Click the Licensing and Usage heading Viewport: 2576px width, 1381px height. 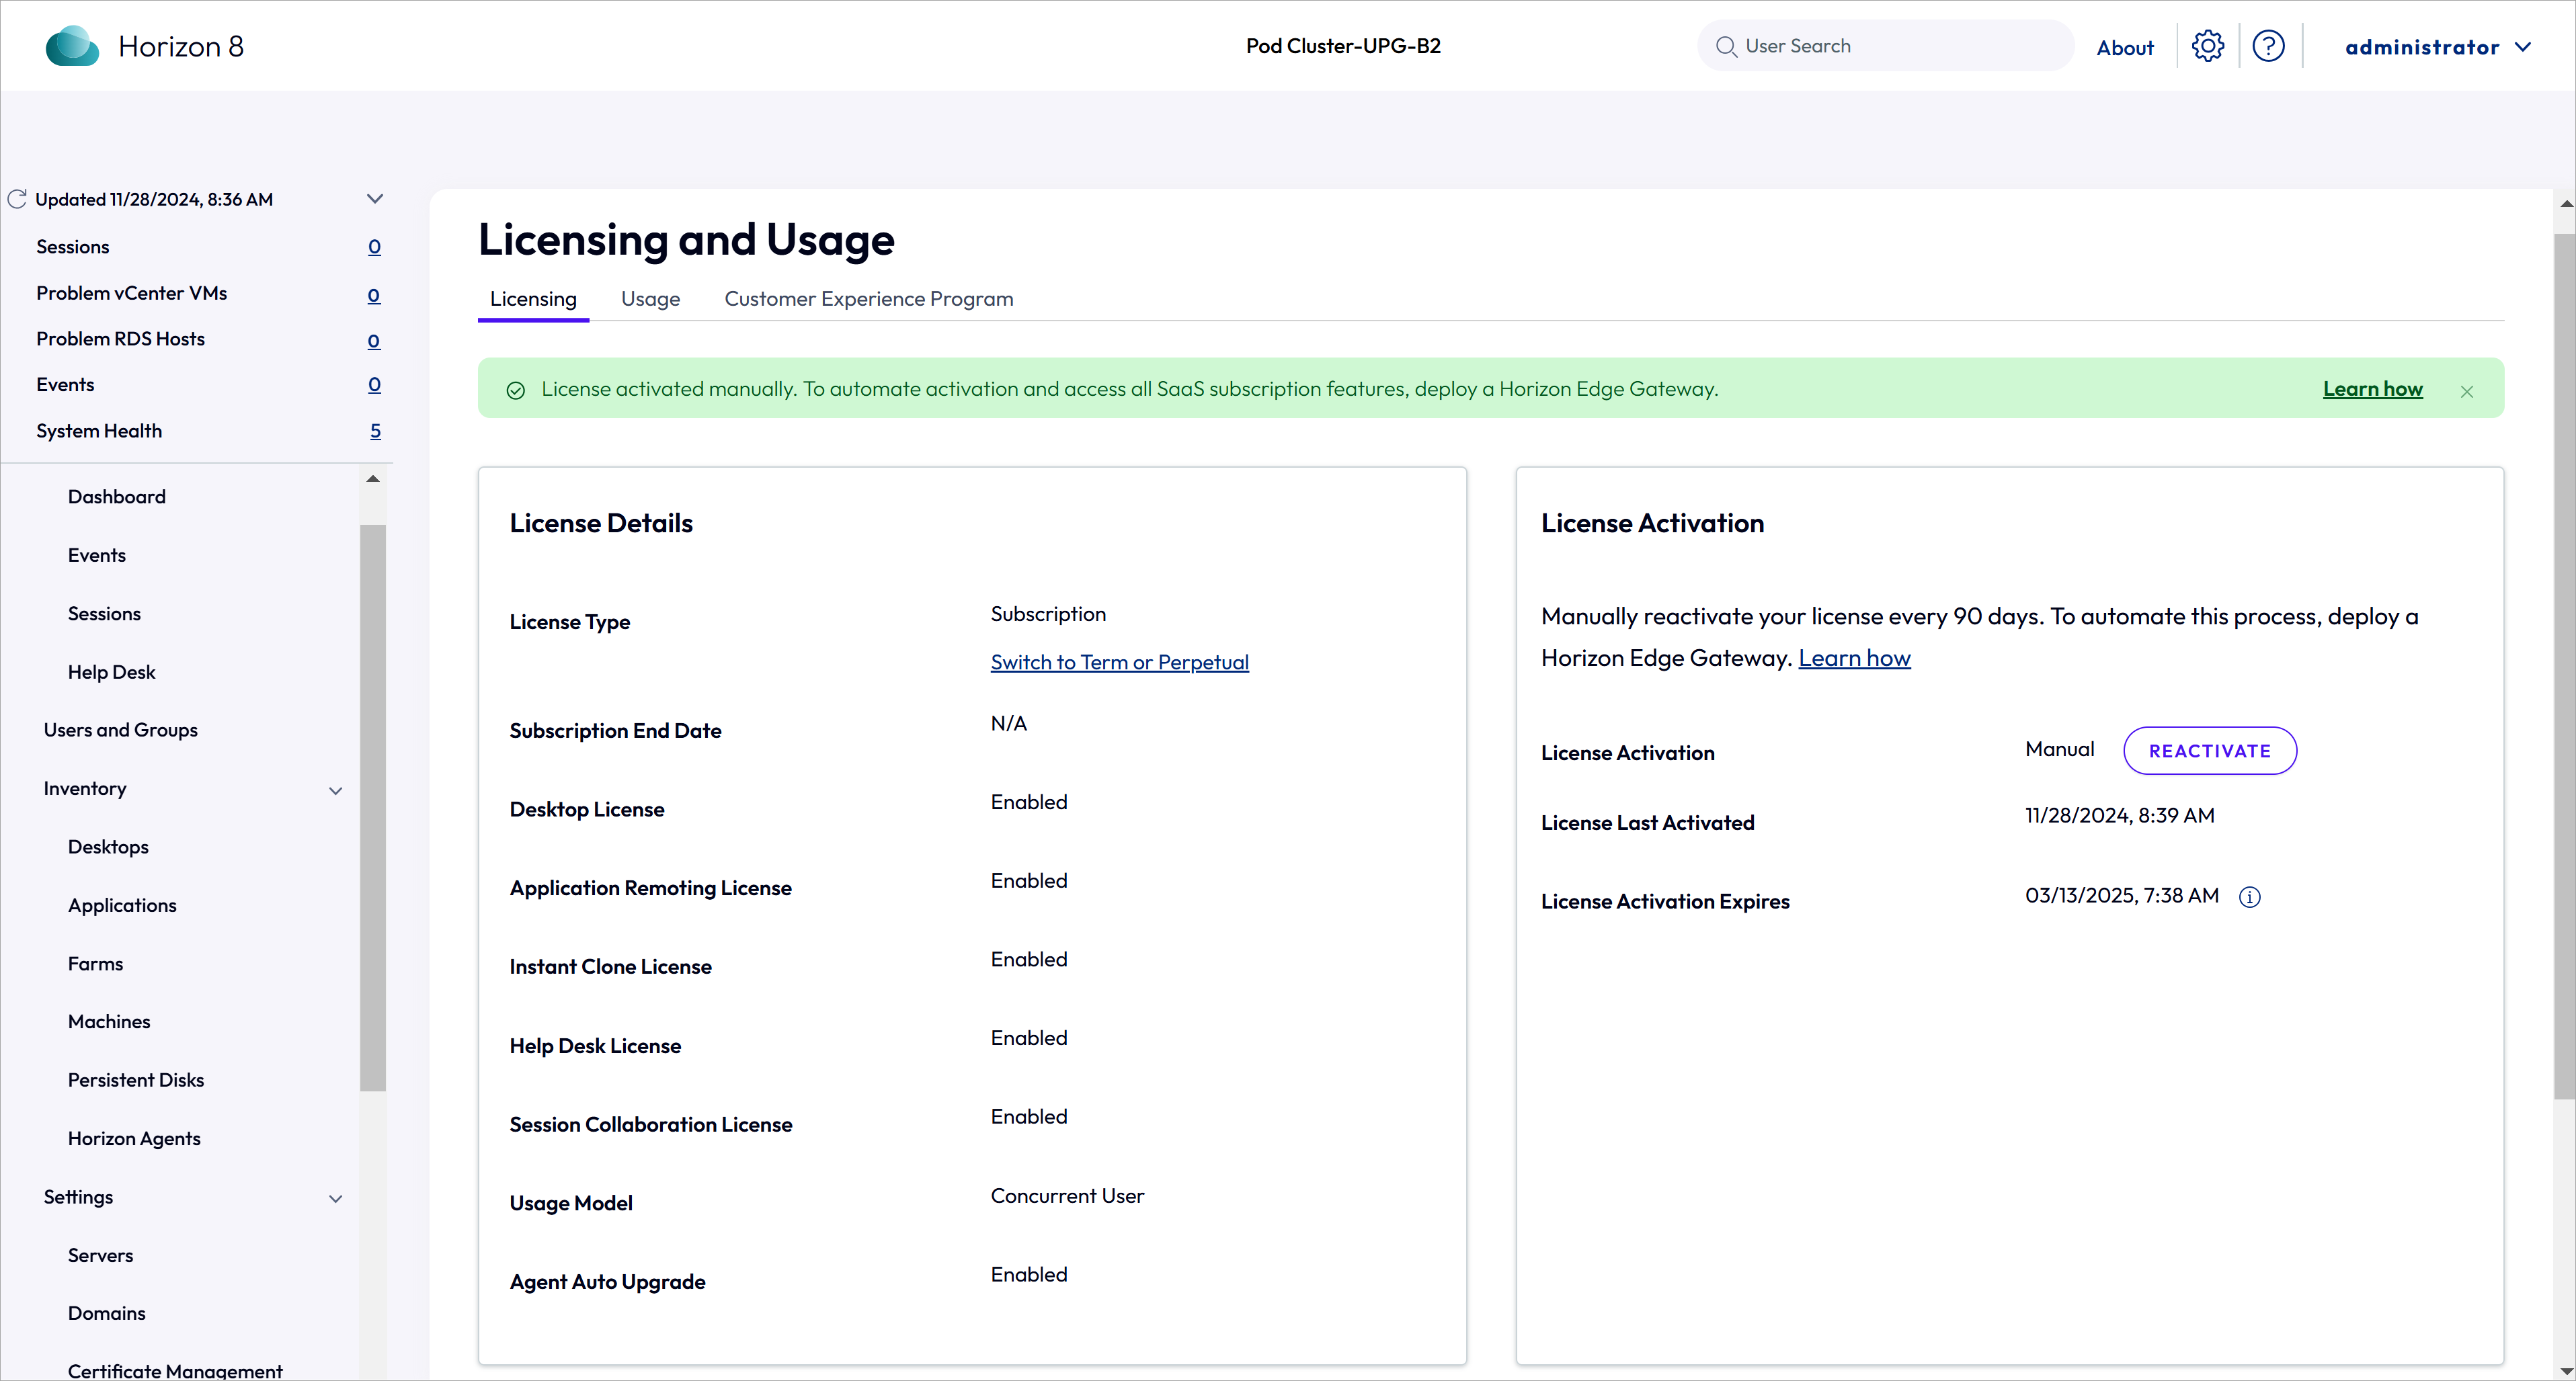686,240
